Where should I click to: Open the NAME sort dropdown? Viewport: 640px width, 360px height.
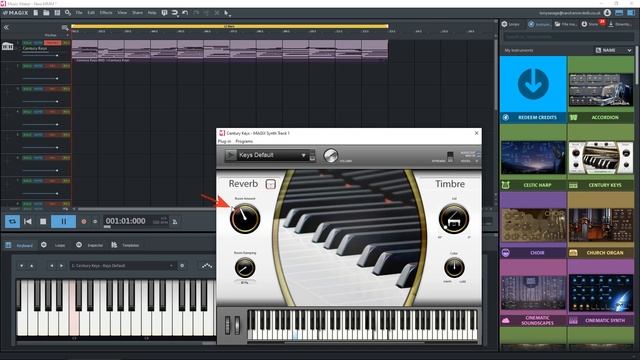pyautogui.click(x=614, y=50)
